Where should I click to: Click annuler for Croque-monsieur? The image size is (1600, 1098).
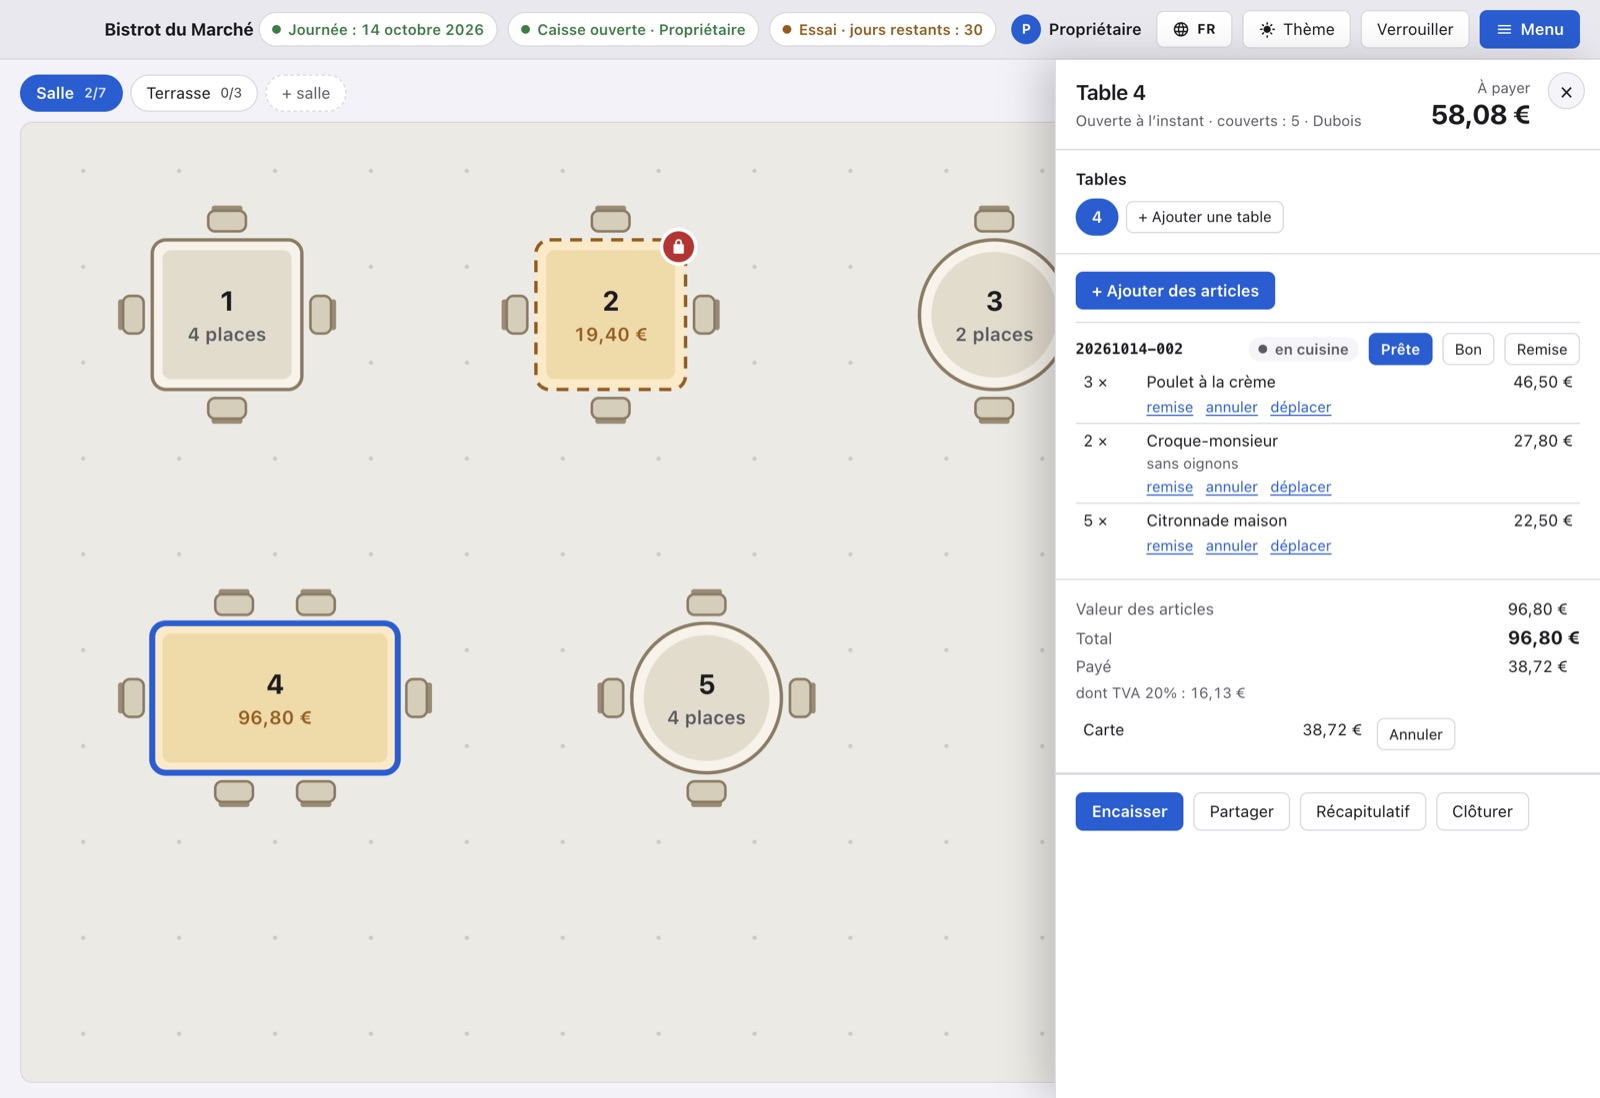pos(1231,487)
